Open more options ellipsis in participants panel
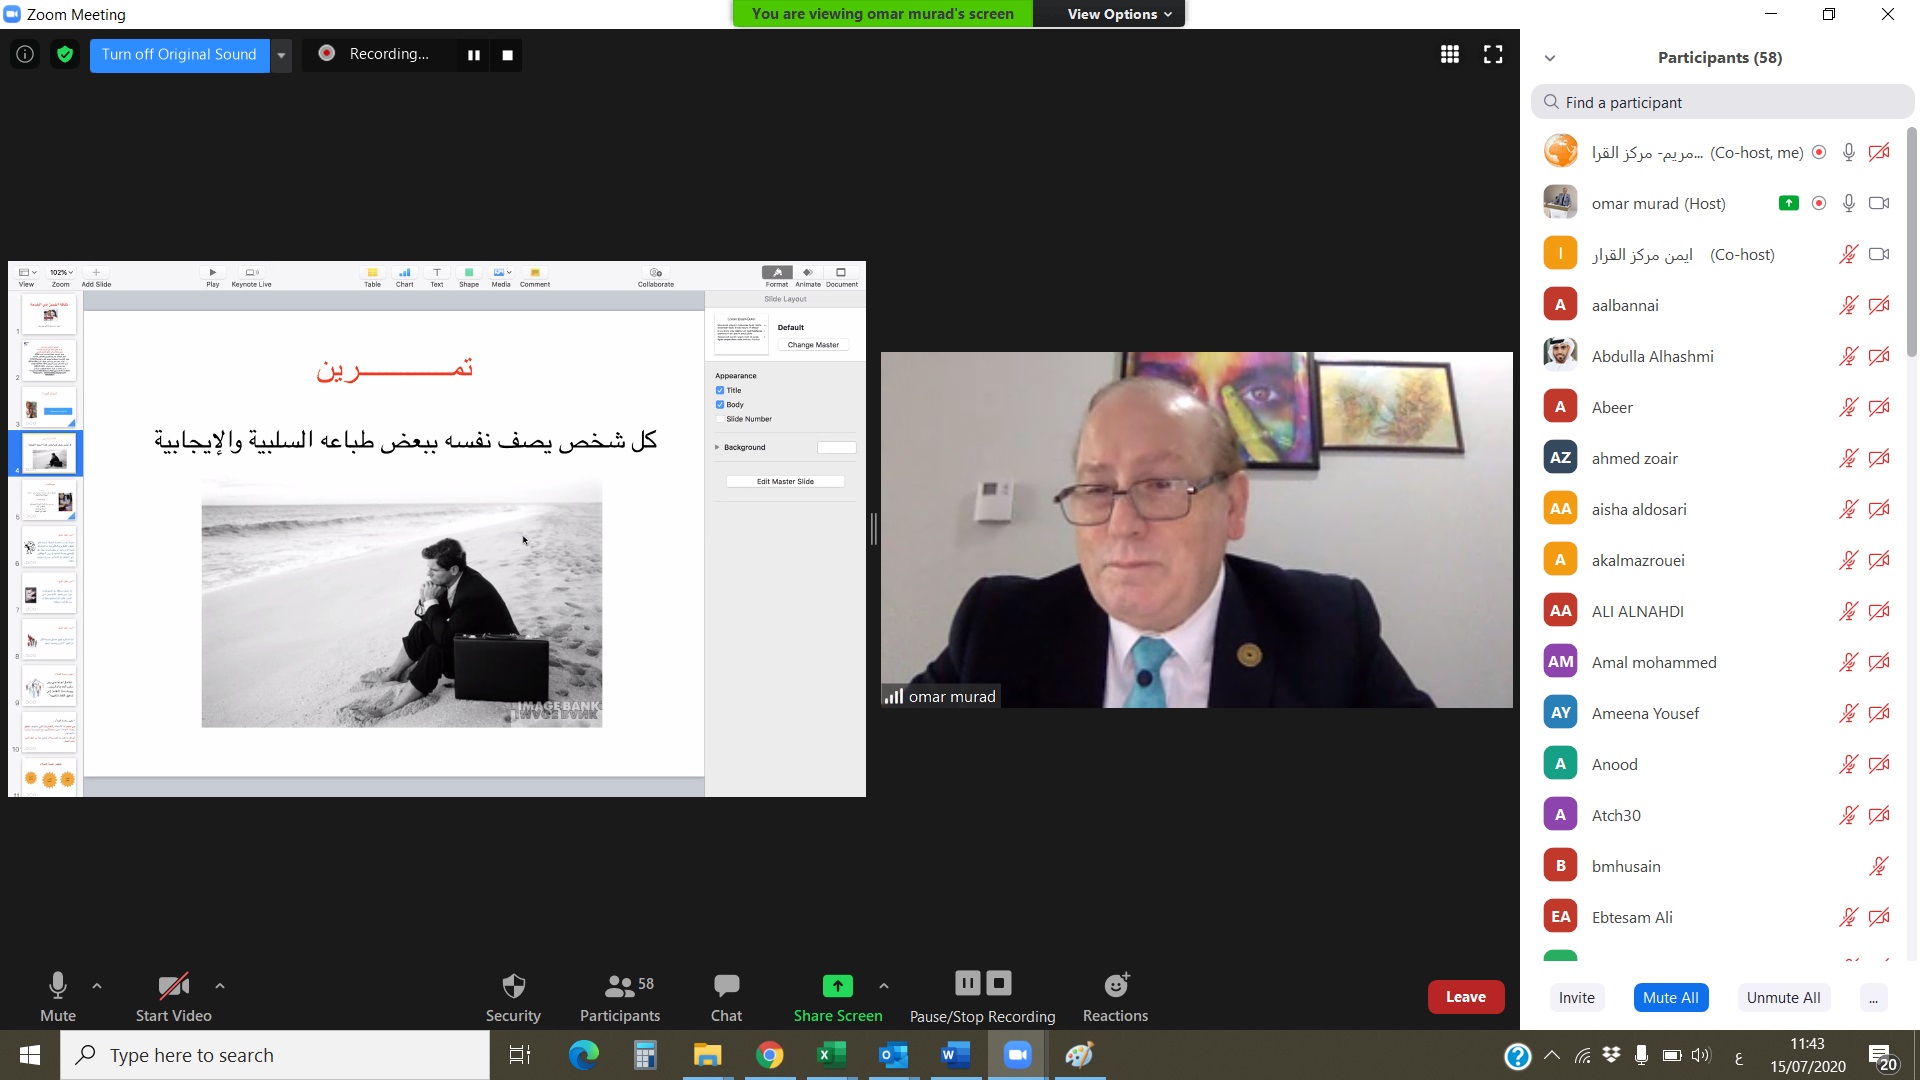The height and width of the screenshot is (1080, 1920). (1873, 998)
